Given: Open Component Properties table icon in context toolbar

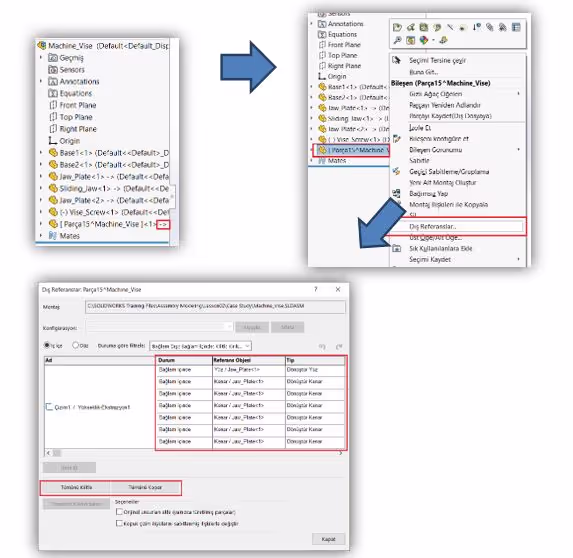Looking at the screenshot, I should 516,27.
